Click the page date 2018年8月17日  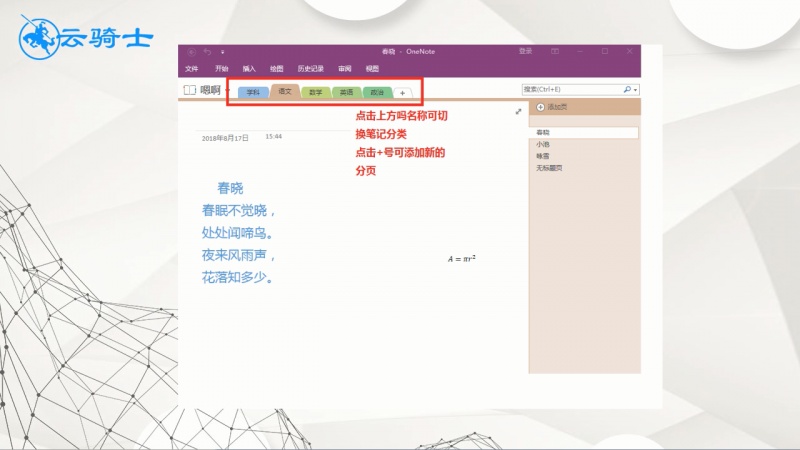tap(225, 138)
